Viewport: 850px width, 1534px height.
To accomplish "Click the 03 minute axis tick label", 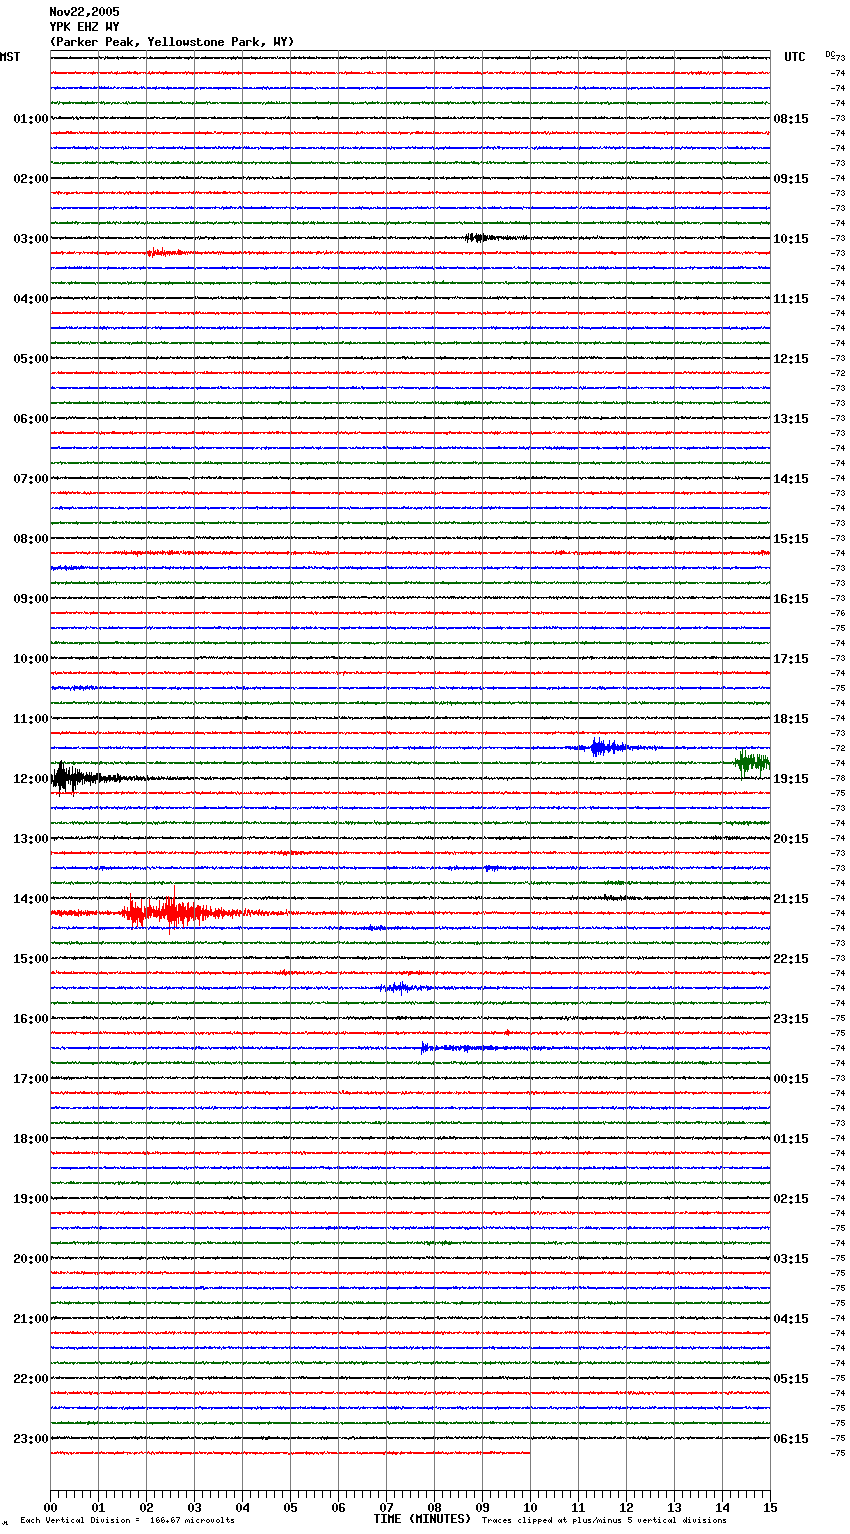I will coord(194,1507).
